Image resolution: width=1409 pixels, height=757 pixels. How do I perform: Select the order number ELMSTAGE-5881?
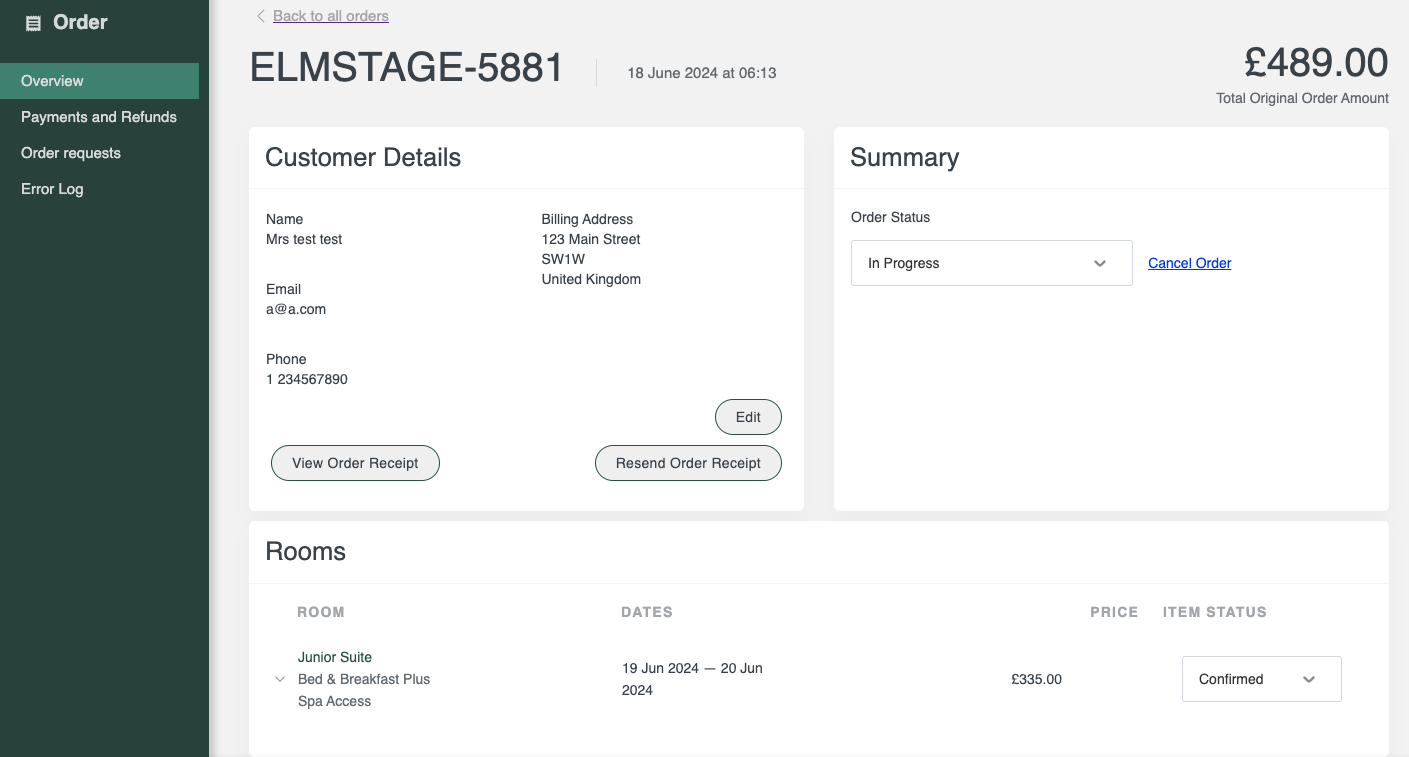[407, 68]
